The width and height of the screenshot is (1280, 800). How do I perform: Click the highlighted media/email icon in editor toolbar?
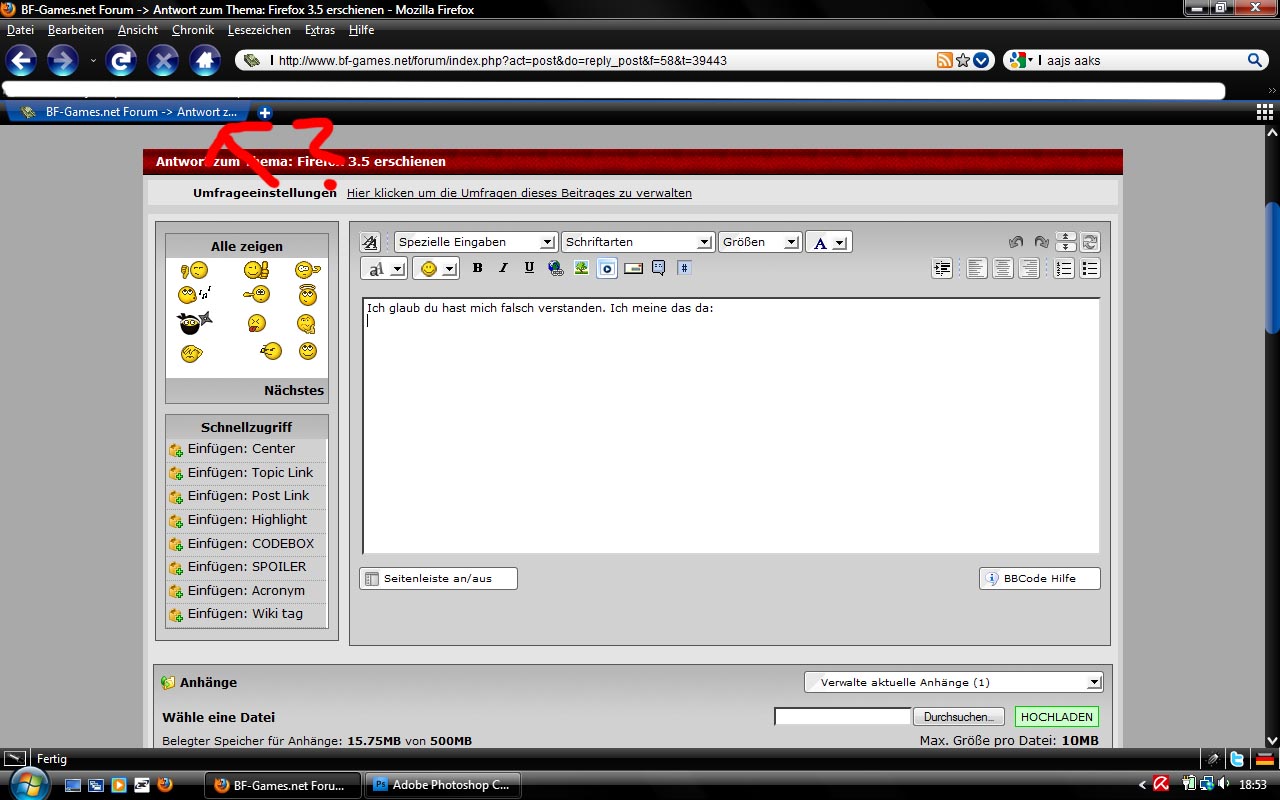coord(607,268)
